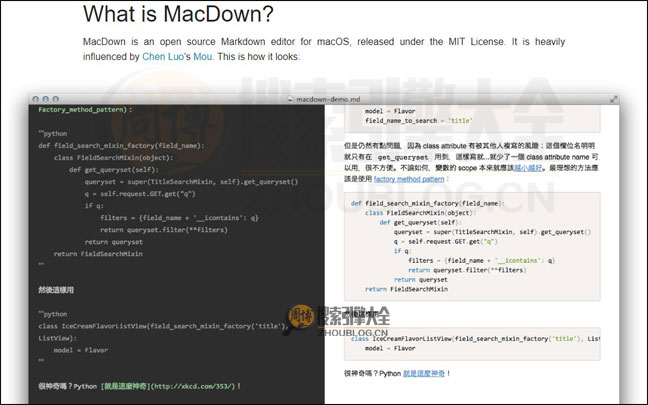The image size is (648, 405).
Task: Open the Chen Luo link
Action: 163,57
